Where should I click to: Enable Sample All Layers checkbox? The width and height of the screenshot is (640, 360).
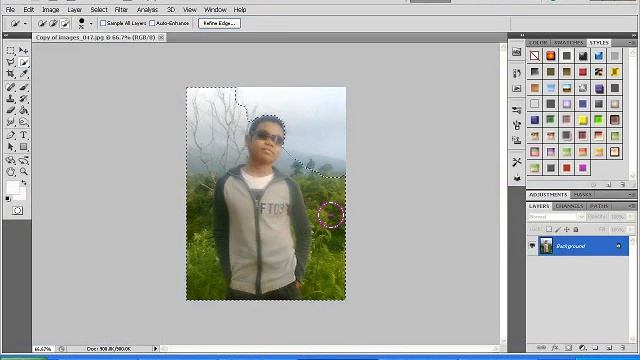103,23
